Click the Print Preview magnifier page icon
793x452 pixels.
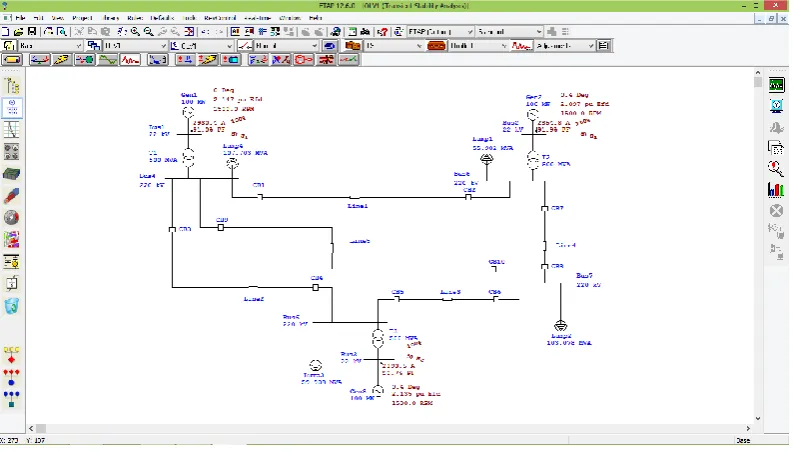[62, 32]
